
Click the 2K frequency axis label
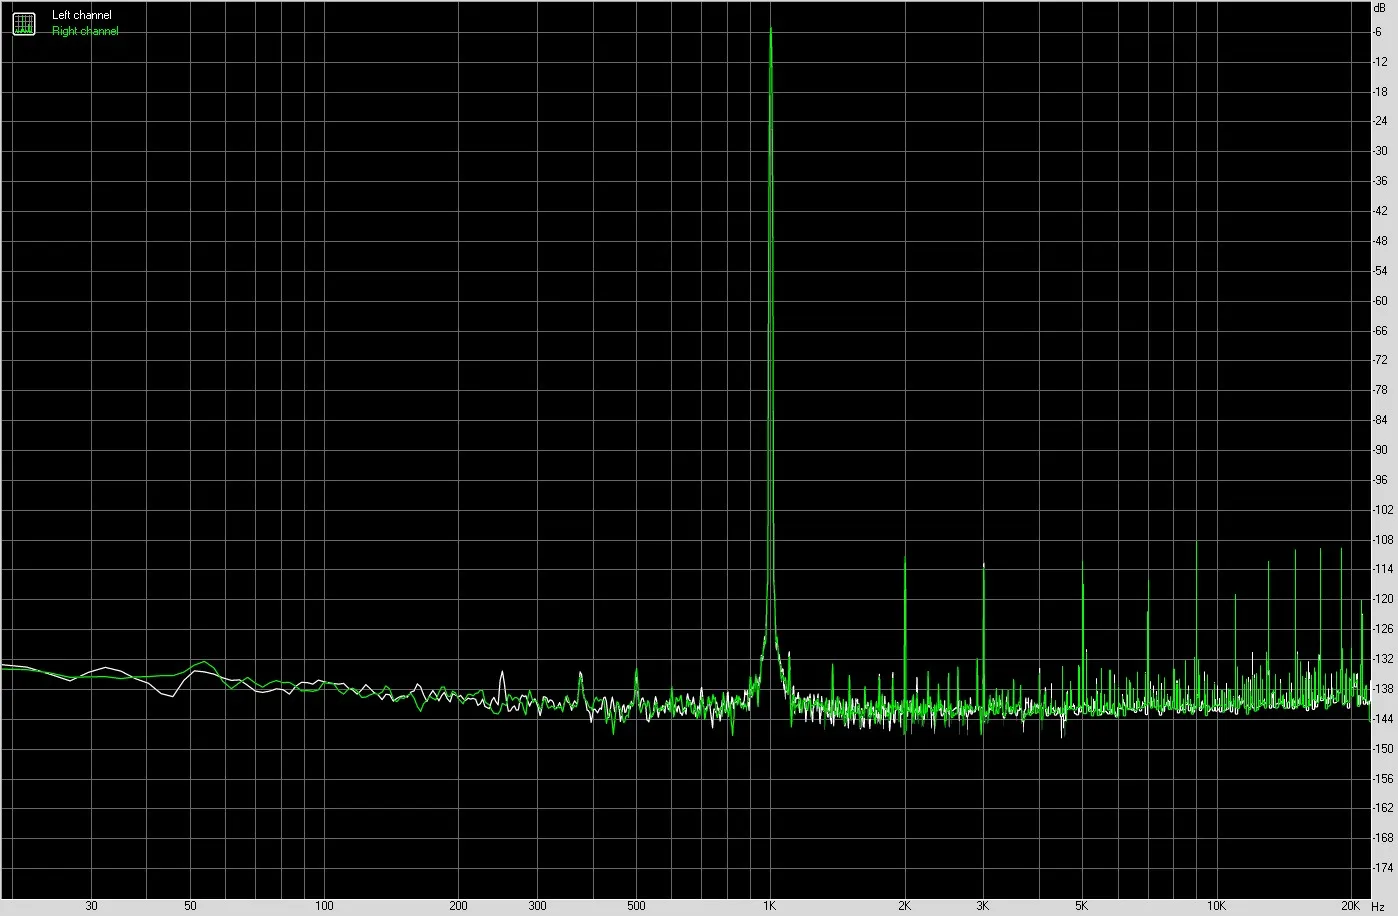pos(904,906)
